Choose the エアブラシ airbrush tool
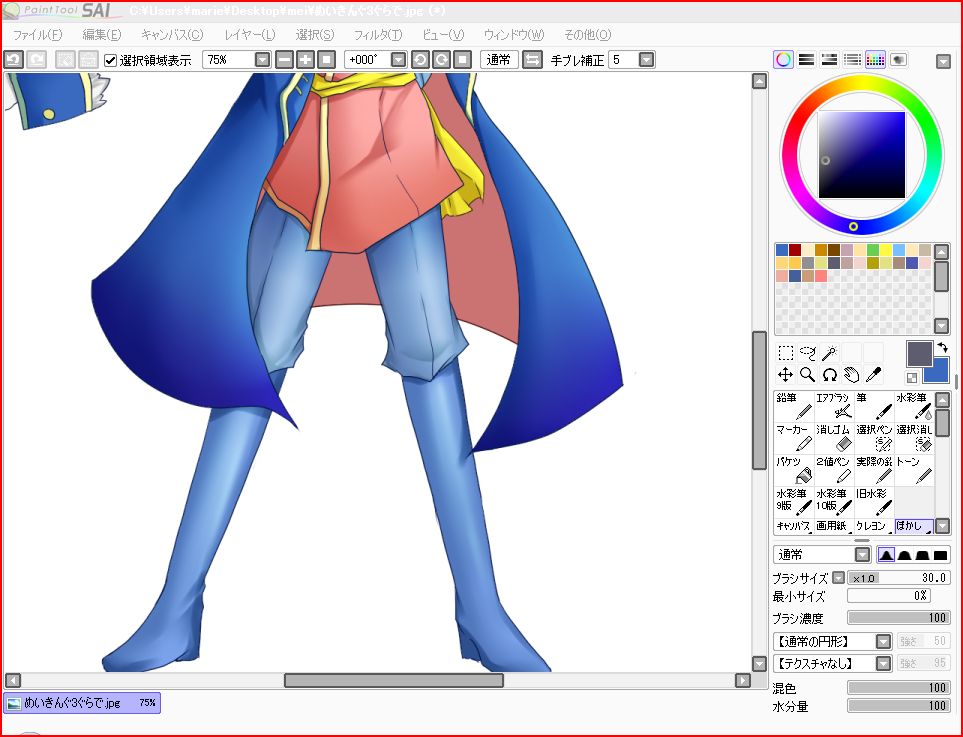963x737 pixels. click(833, 406)
